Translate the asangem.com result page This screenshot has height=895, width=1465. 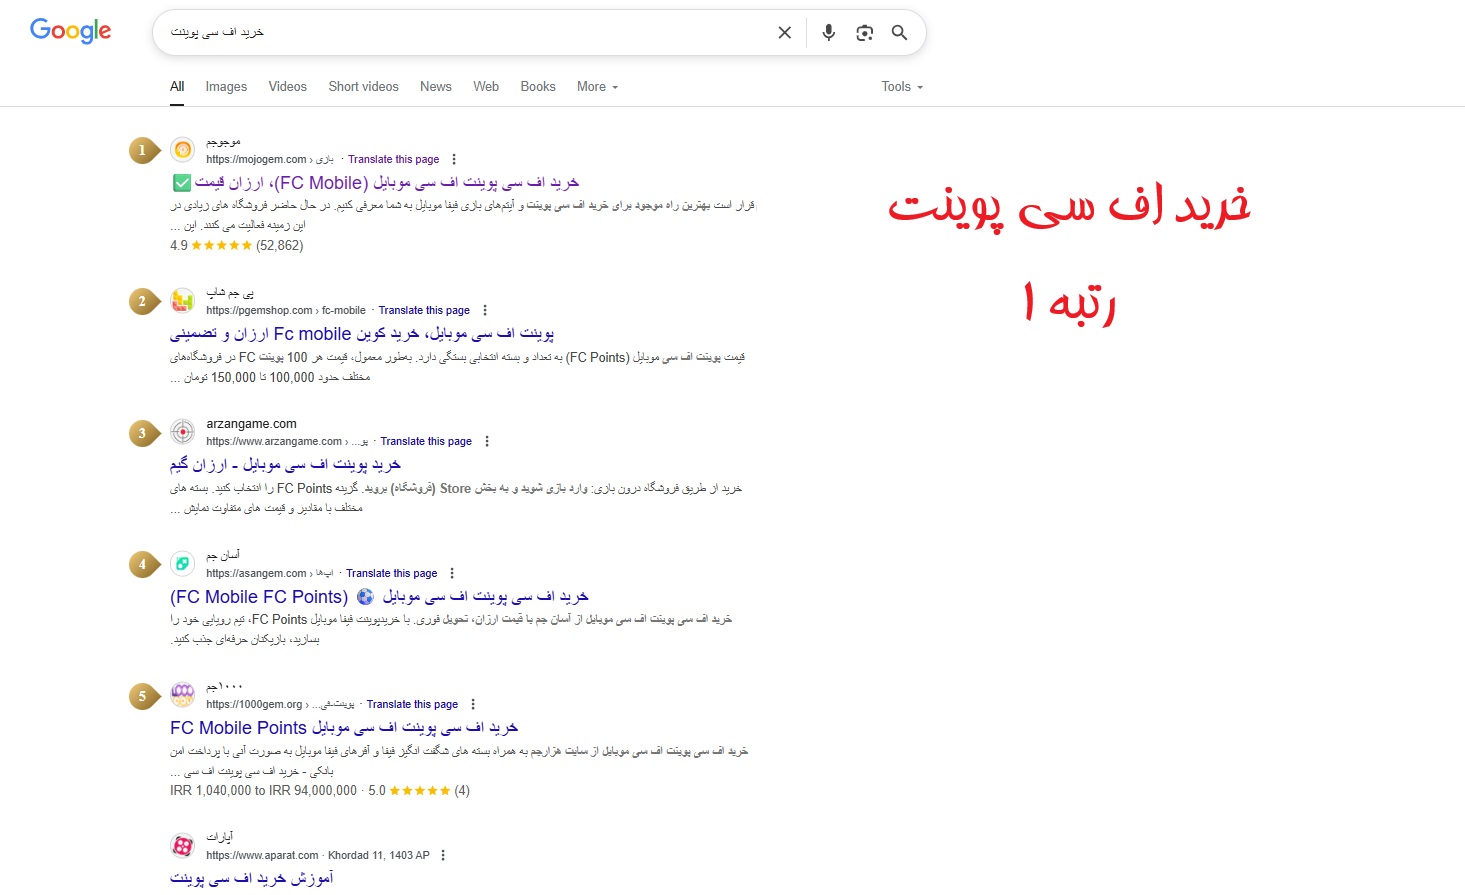392,574
